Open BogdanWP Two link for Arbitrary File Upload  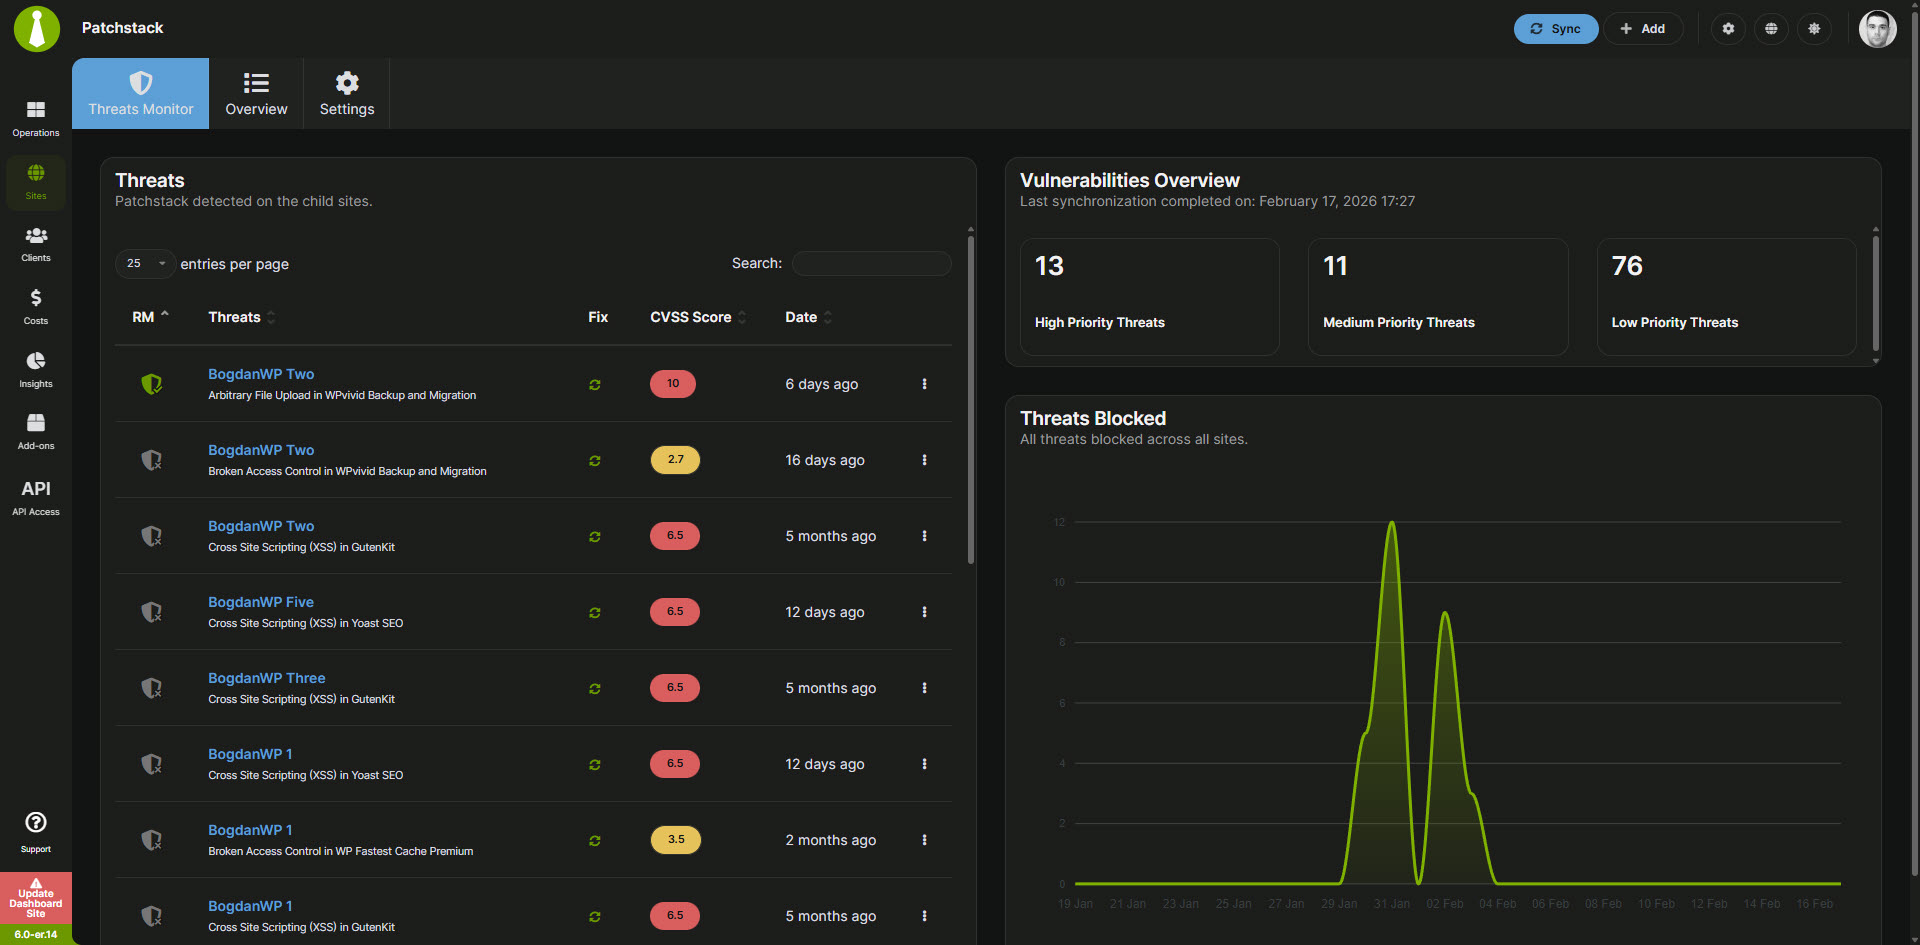pyautogui.click(x=261, y=374)
